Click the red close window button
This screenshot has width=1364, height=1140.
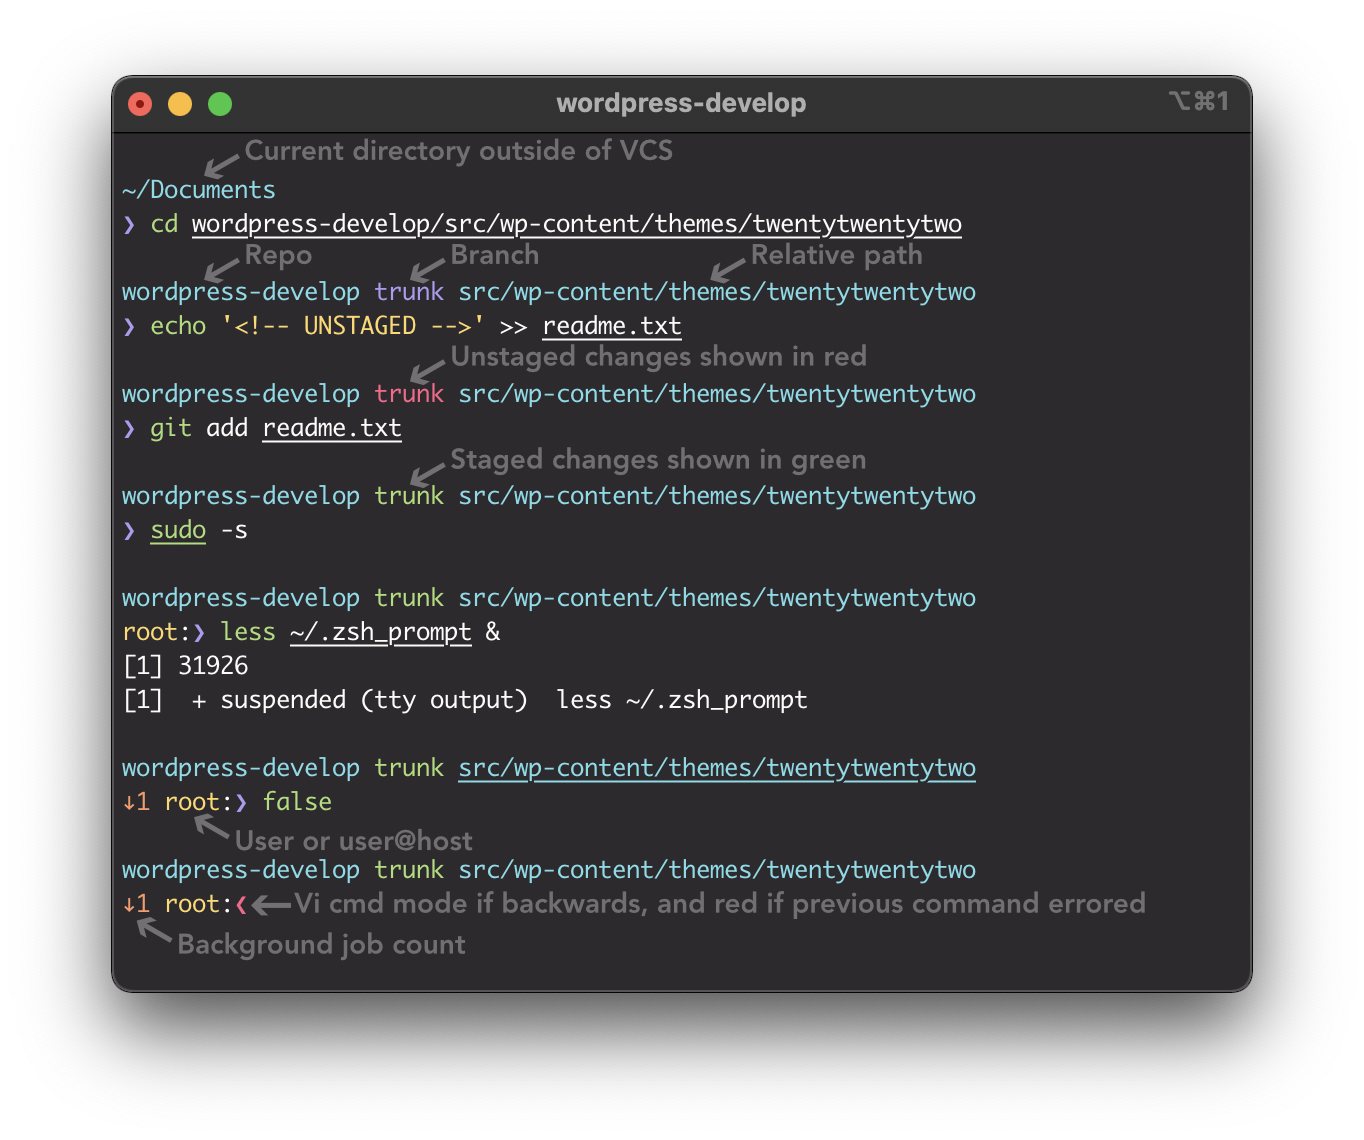[x=140, y=104]
